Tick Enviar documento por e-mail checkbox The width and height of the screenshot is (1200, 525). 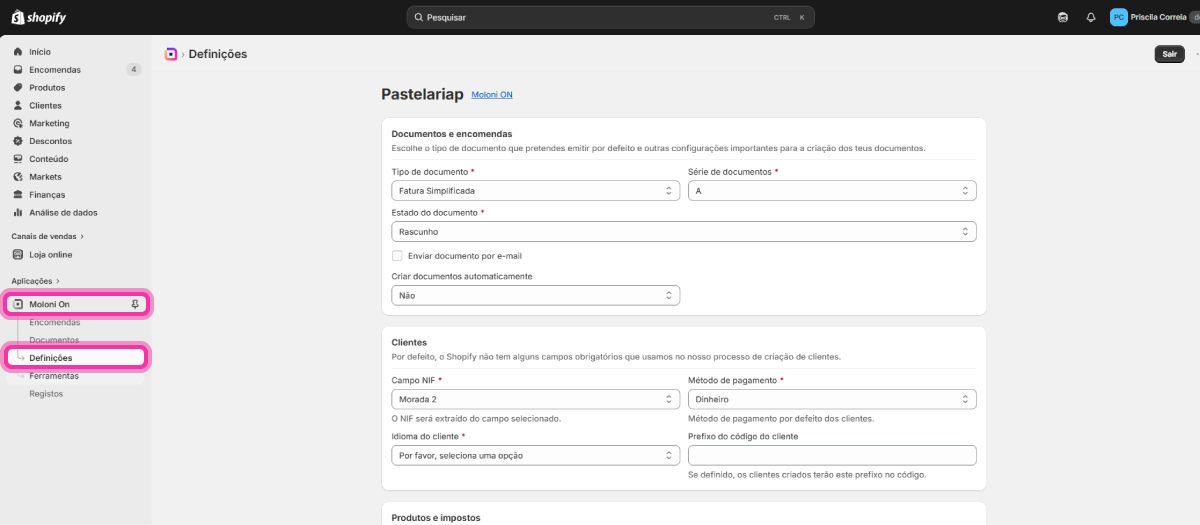tap(397, 256)
